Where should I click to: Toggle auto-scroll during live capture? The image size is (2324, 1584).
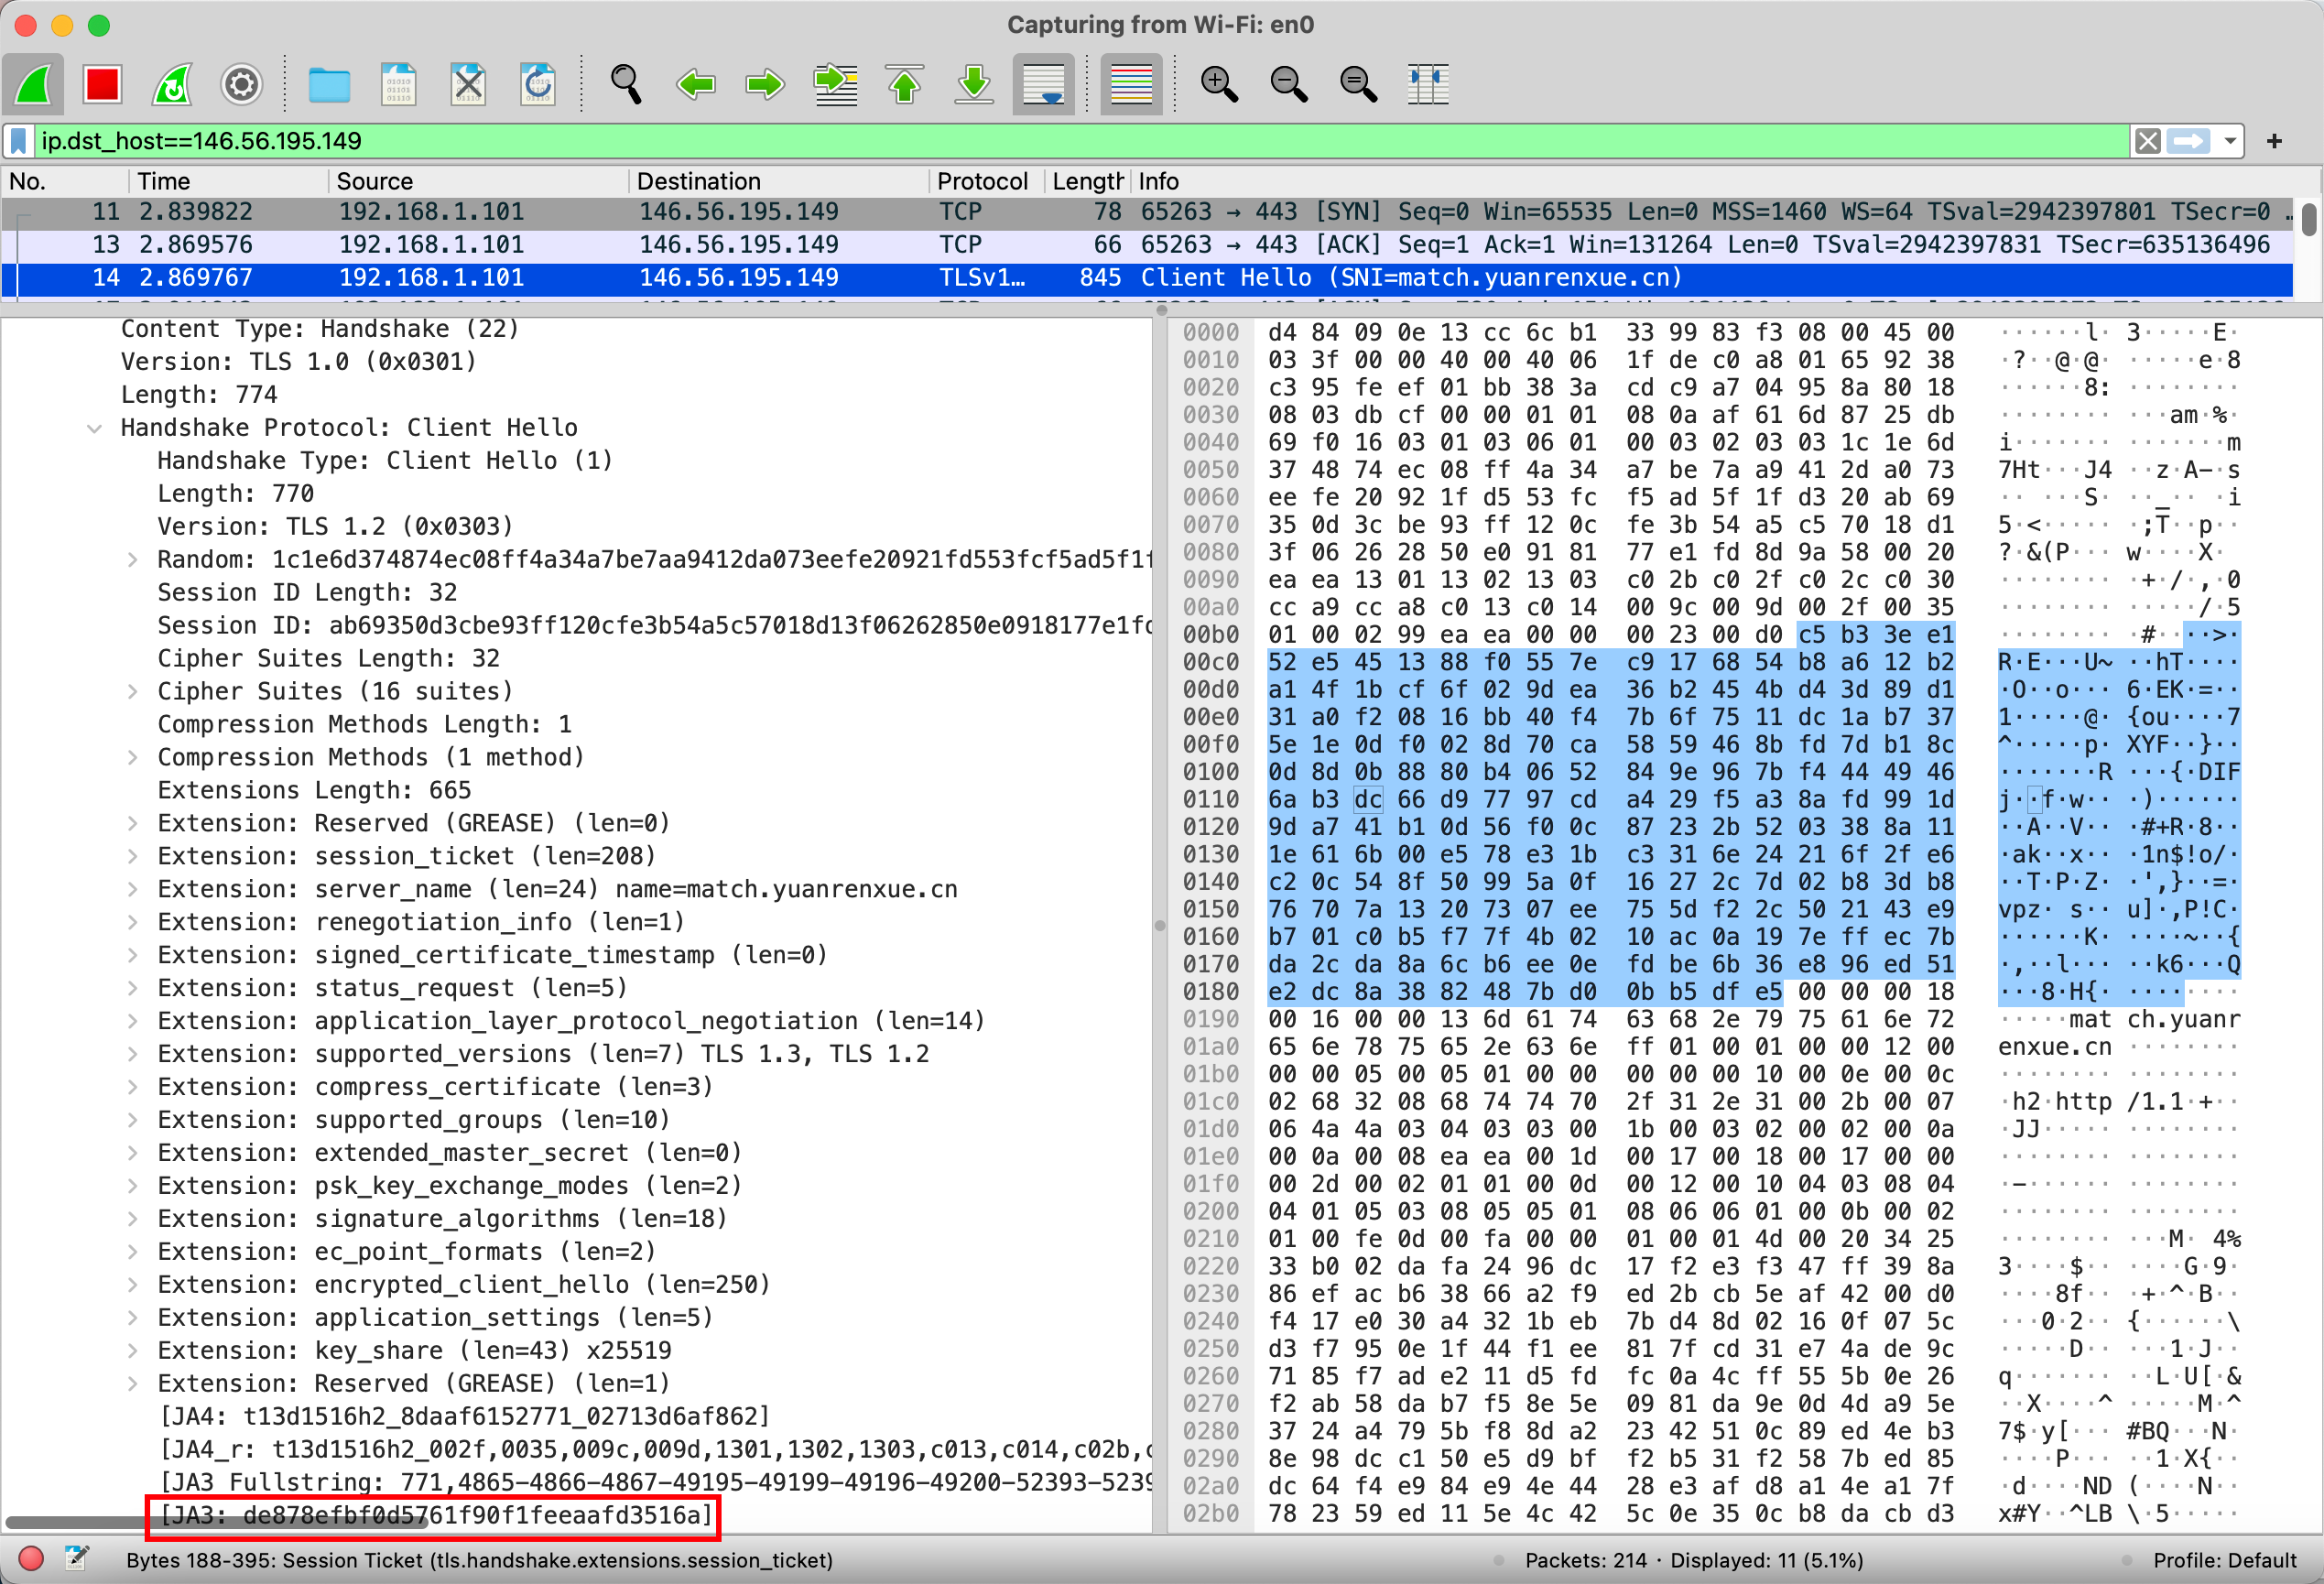1043,85
